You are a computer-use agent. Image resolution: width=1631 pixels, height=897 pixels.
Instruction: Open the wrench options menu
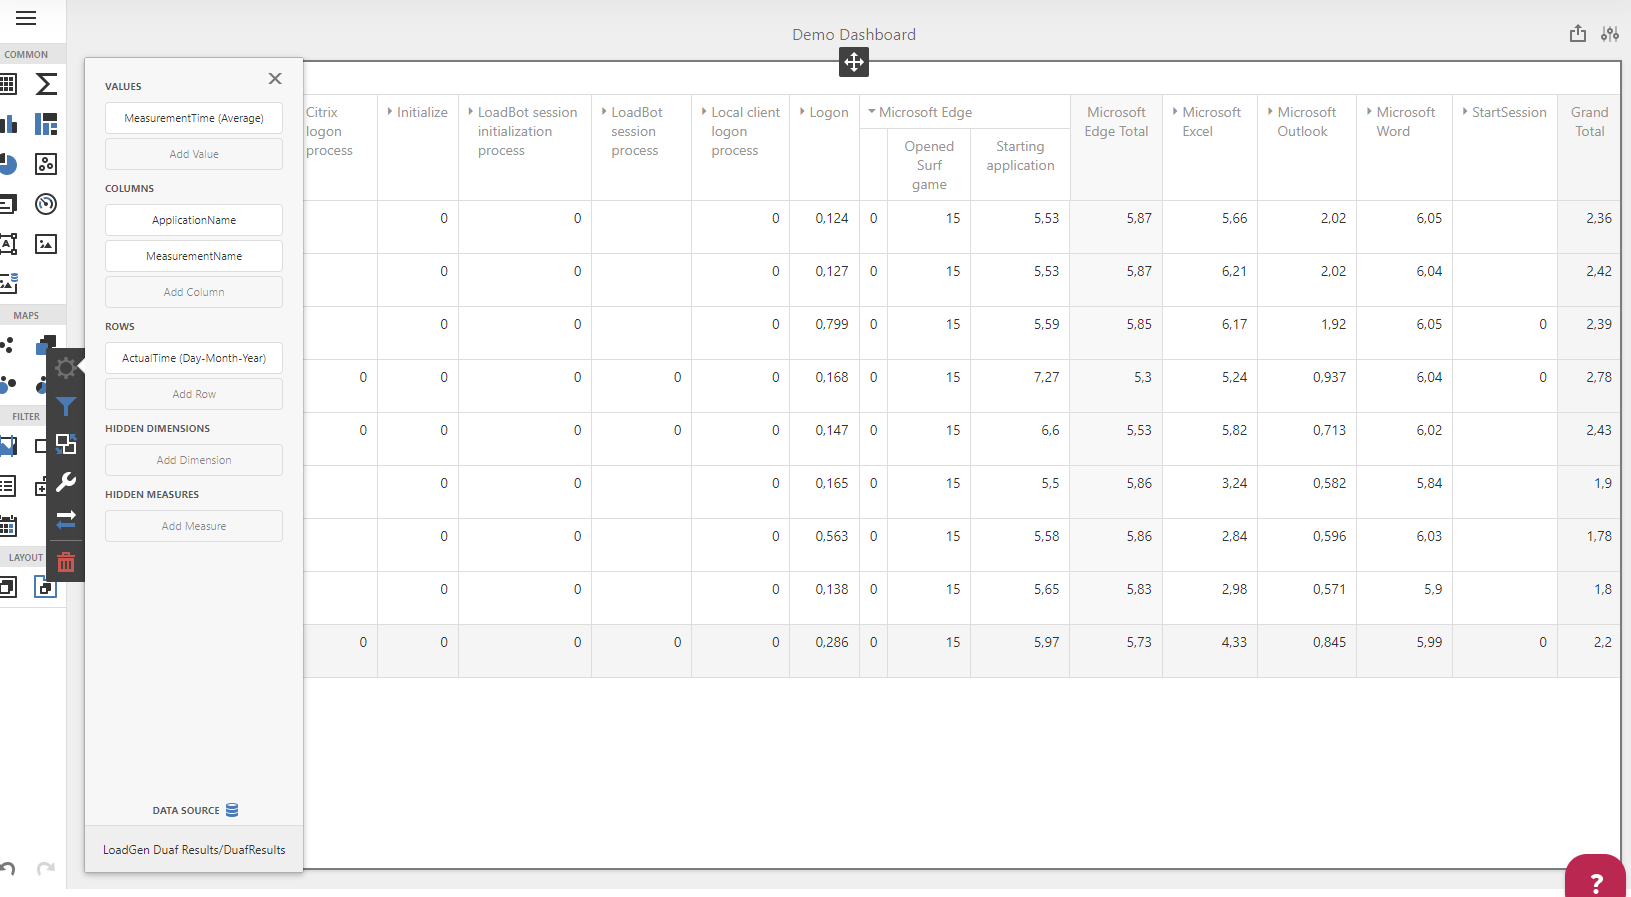tap(66, 482)
